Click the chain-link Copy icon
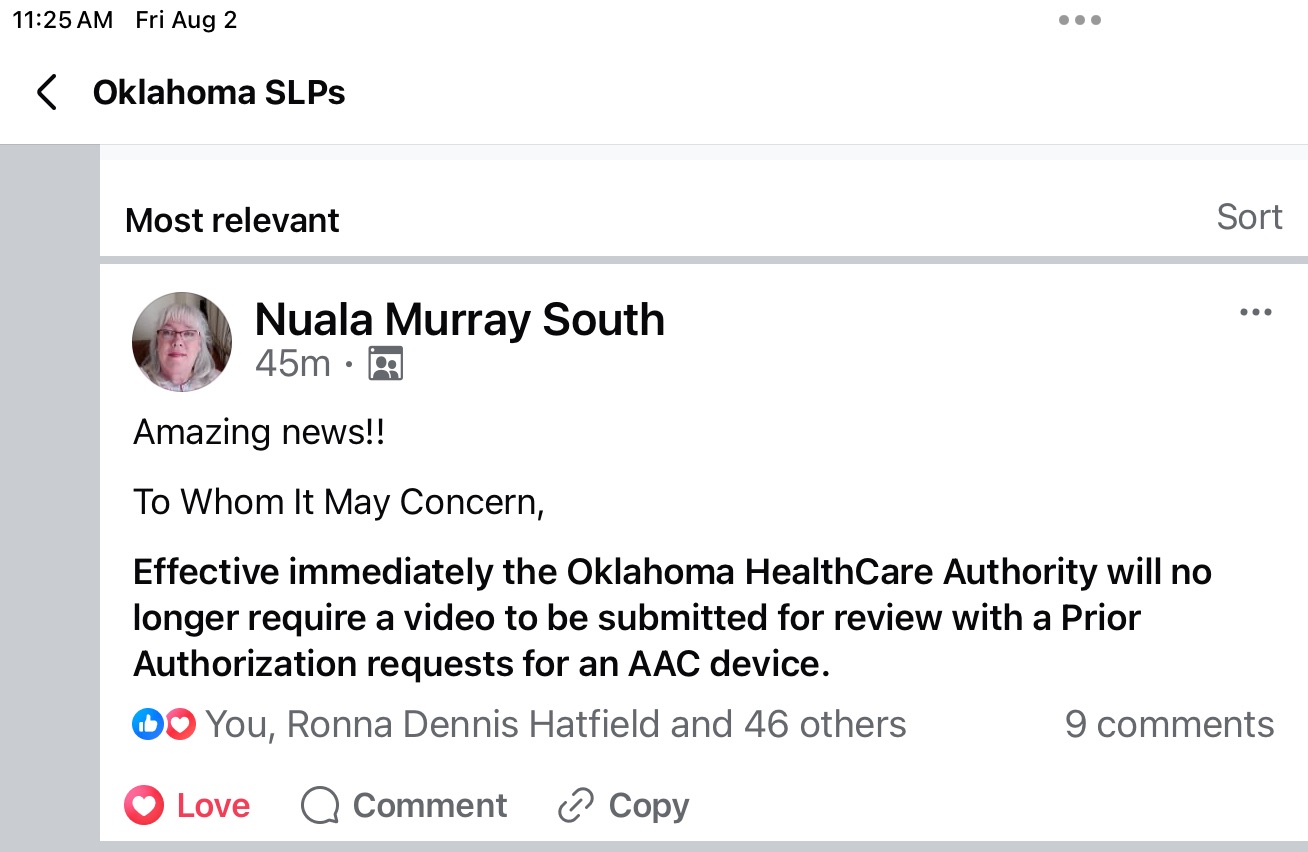Image resolution: width=1308 pixels, height=852 pixels. pyautogui.click(x=576, y=806)
